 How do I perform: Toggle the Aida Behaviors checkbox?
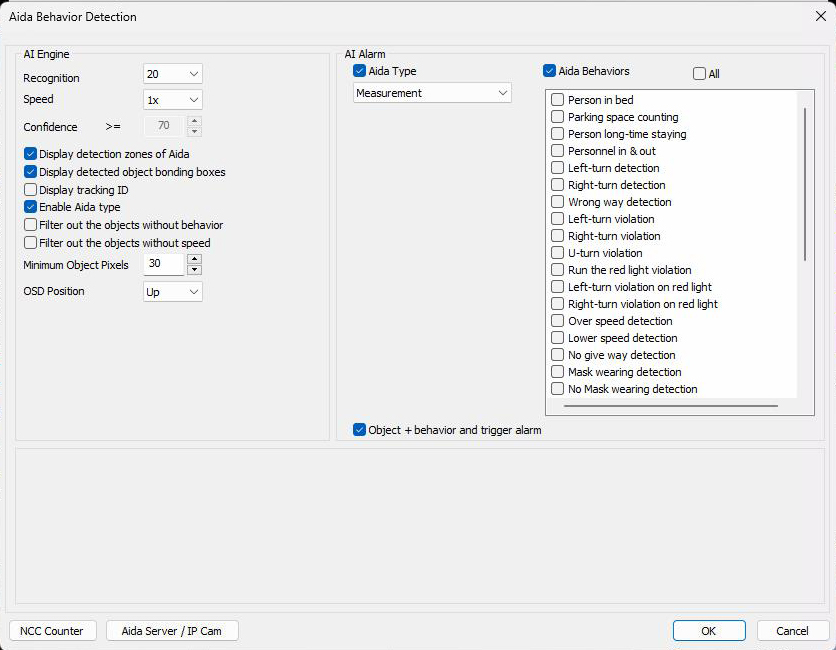pyautogui.click(x=549, y=70)
